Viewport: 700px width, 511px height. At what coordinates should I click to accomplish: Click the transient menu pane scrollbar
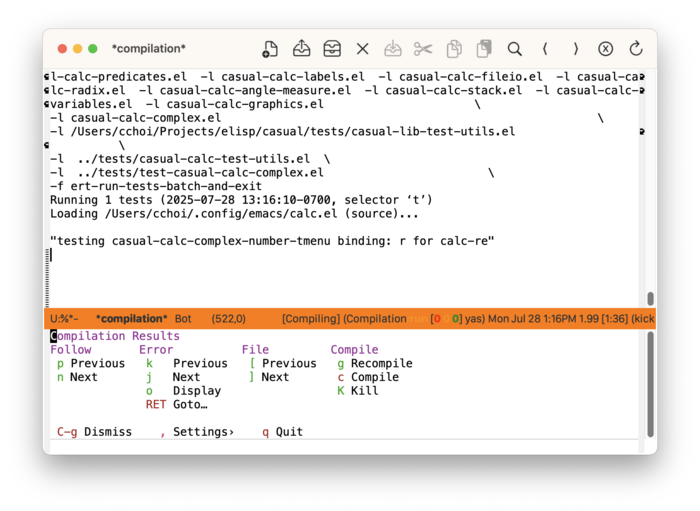(x=650, y=384)
